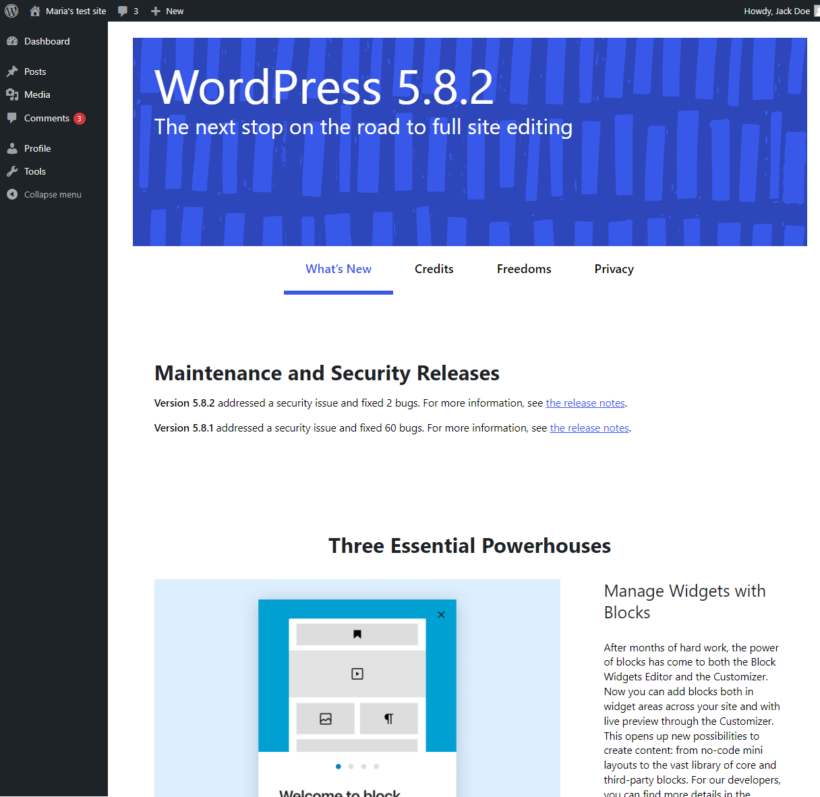Switch to the Freedoms tab

524,269
